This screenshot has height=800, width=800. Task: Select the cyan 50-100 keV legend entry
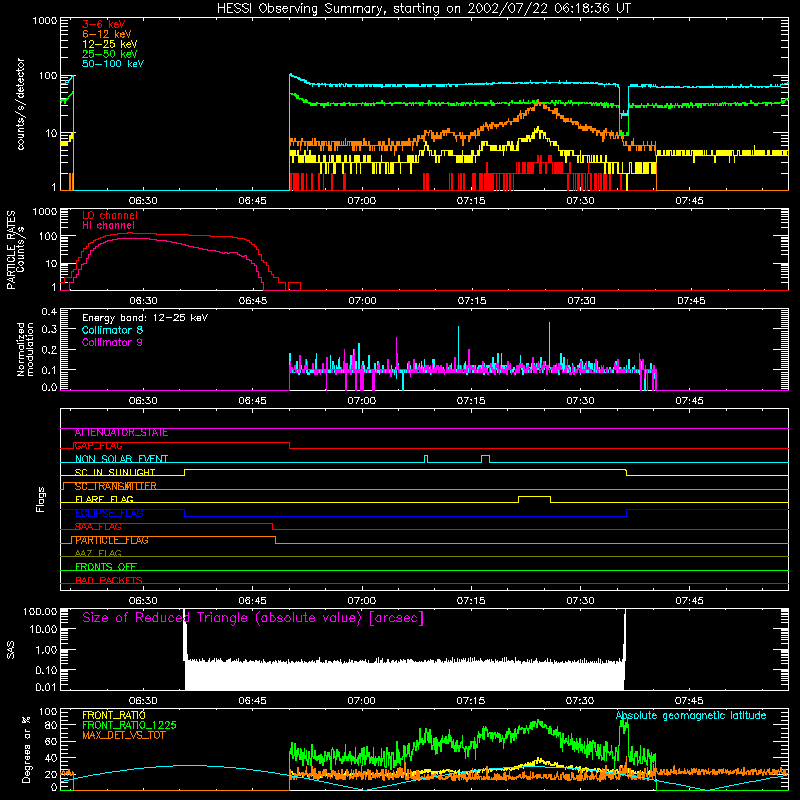point(113,64)
